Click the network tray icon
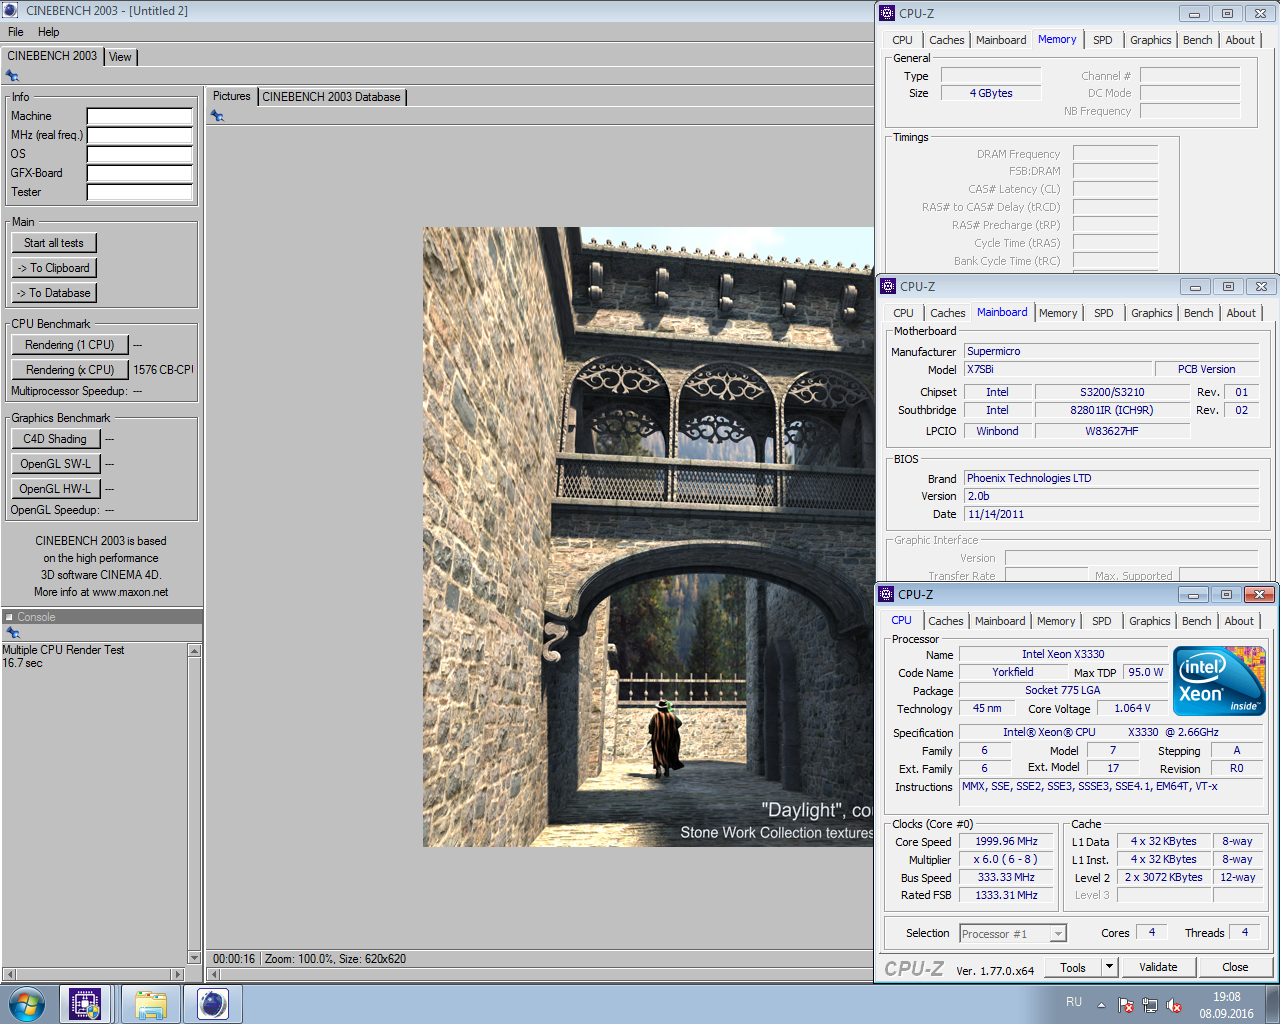Viewport: 1280px width, 1024px height. [1150, 1005]
